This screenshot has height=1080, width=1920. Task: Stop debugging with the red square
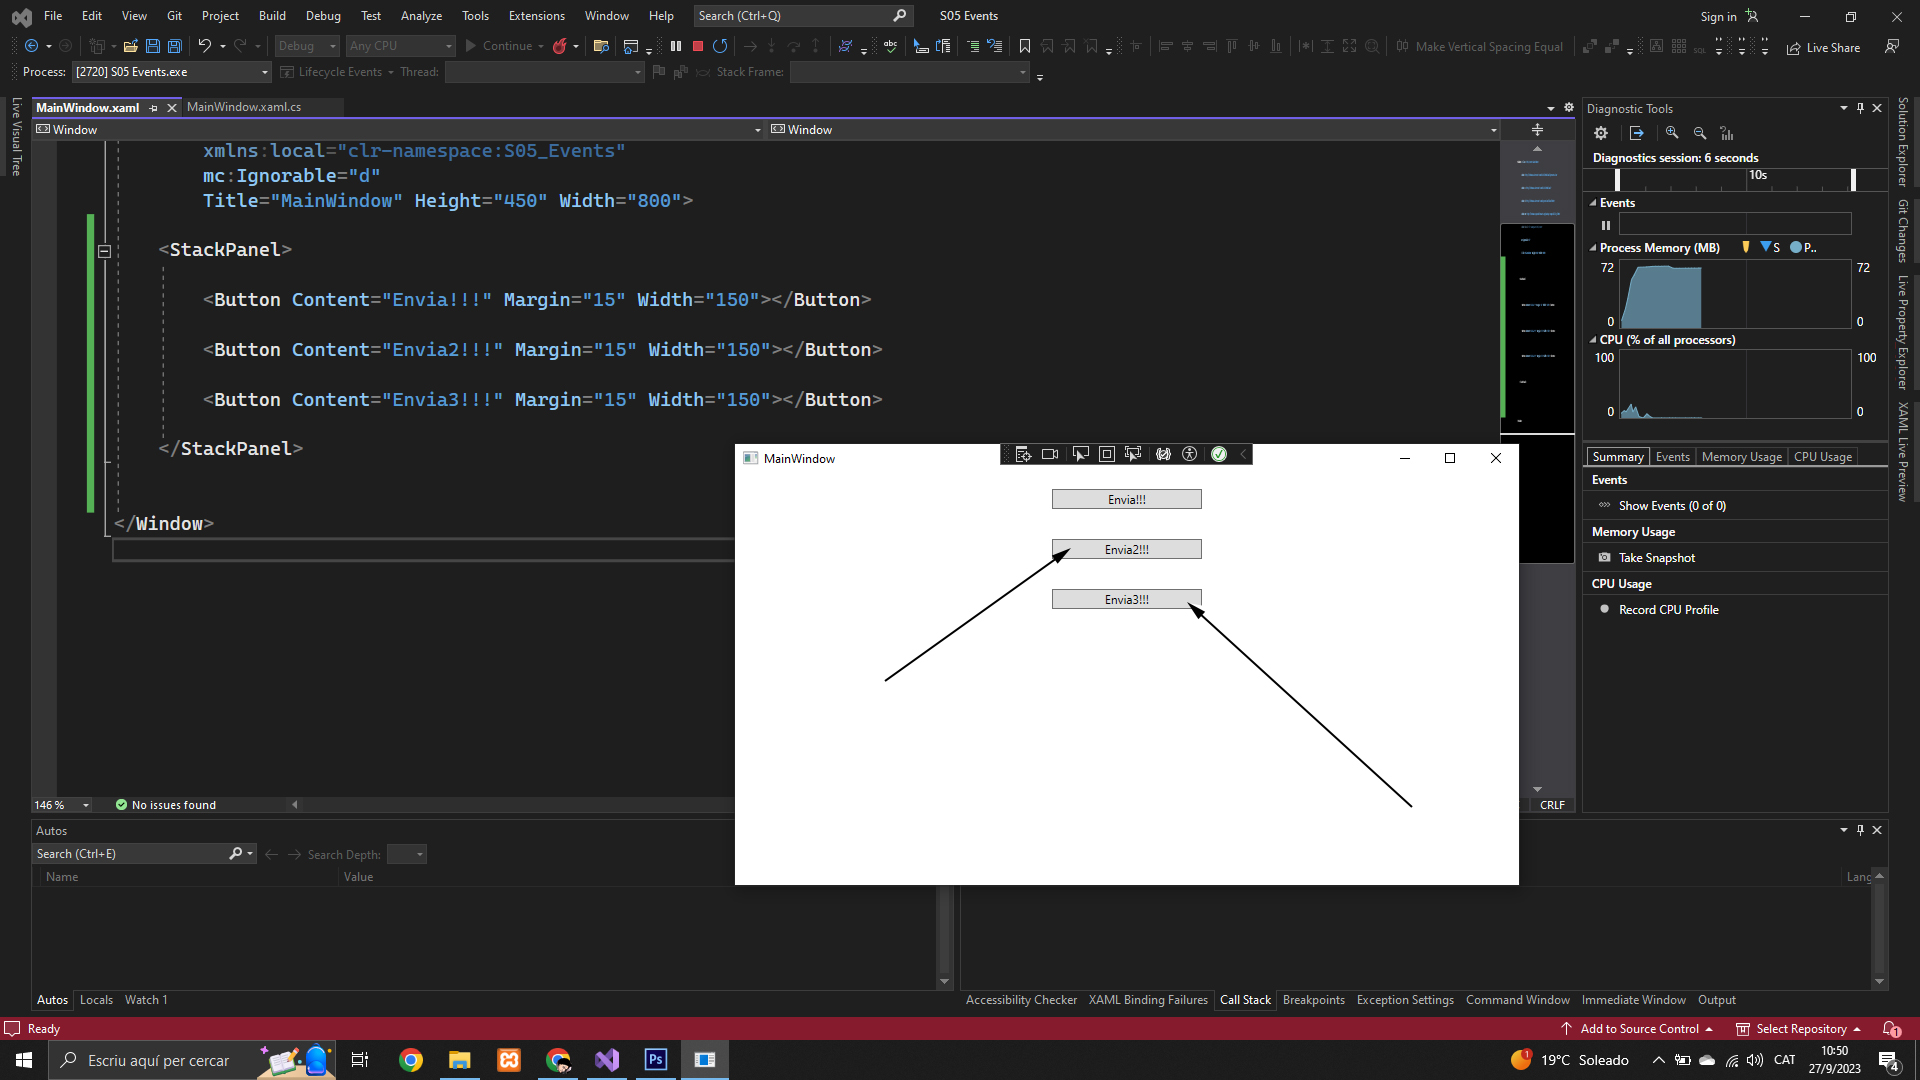pyautogui.click(x=698, y=46)
